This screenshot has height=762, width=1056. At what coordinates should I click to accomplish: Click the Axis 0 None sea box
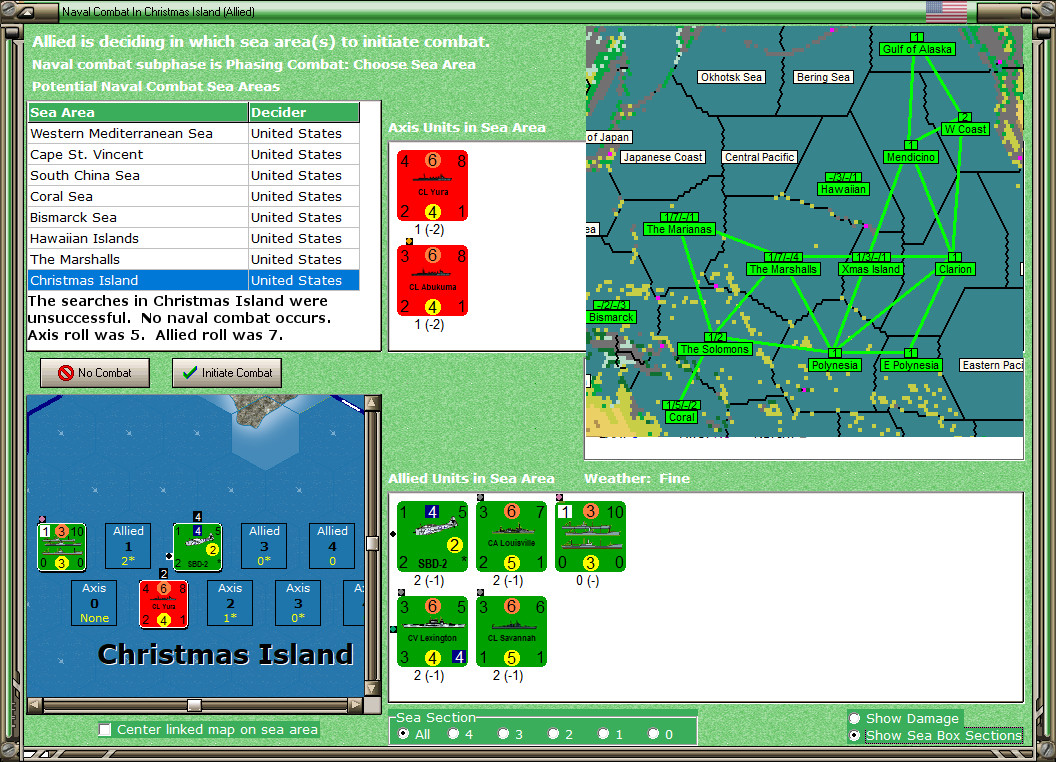[x=94, y=603]
